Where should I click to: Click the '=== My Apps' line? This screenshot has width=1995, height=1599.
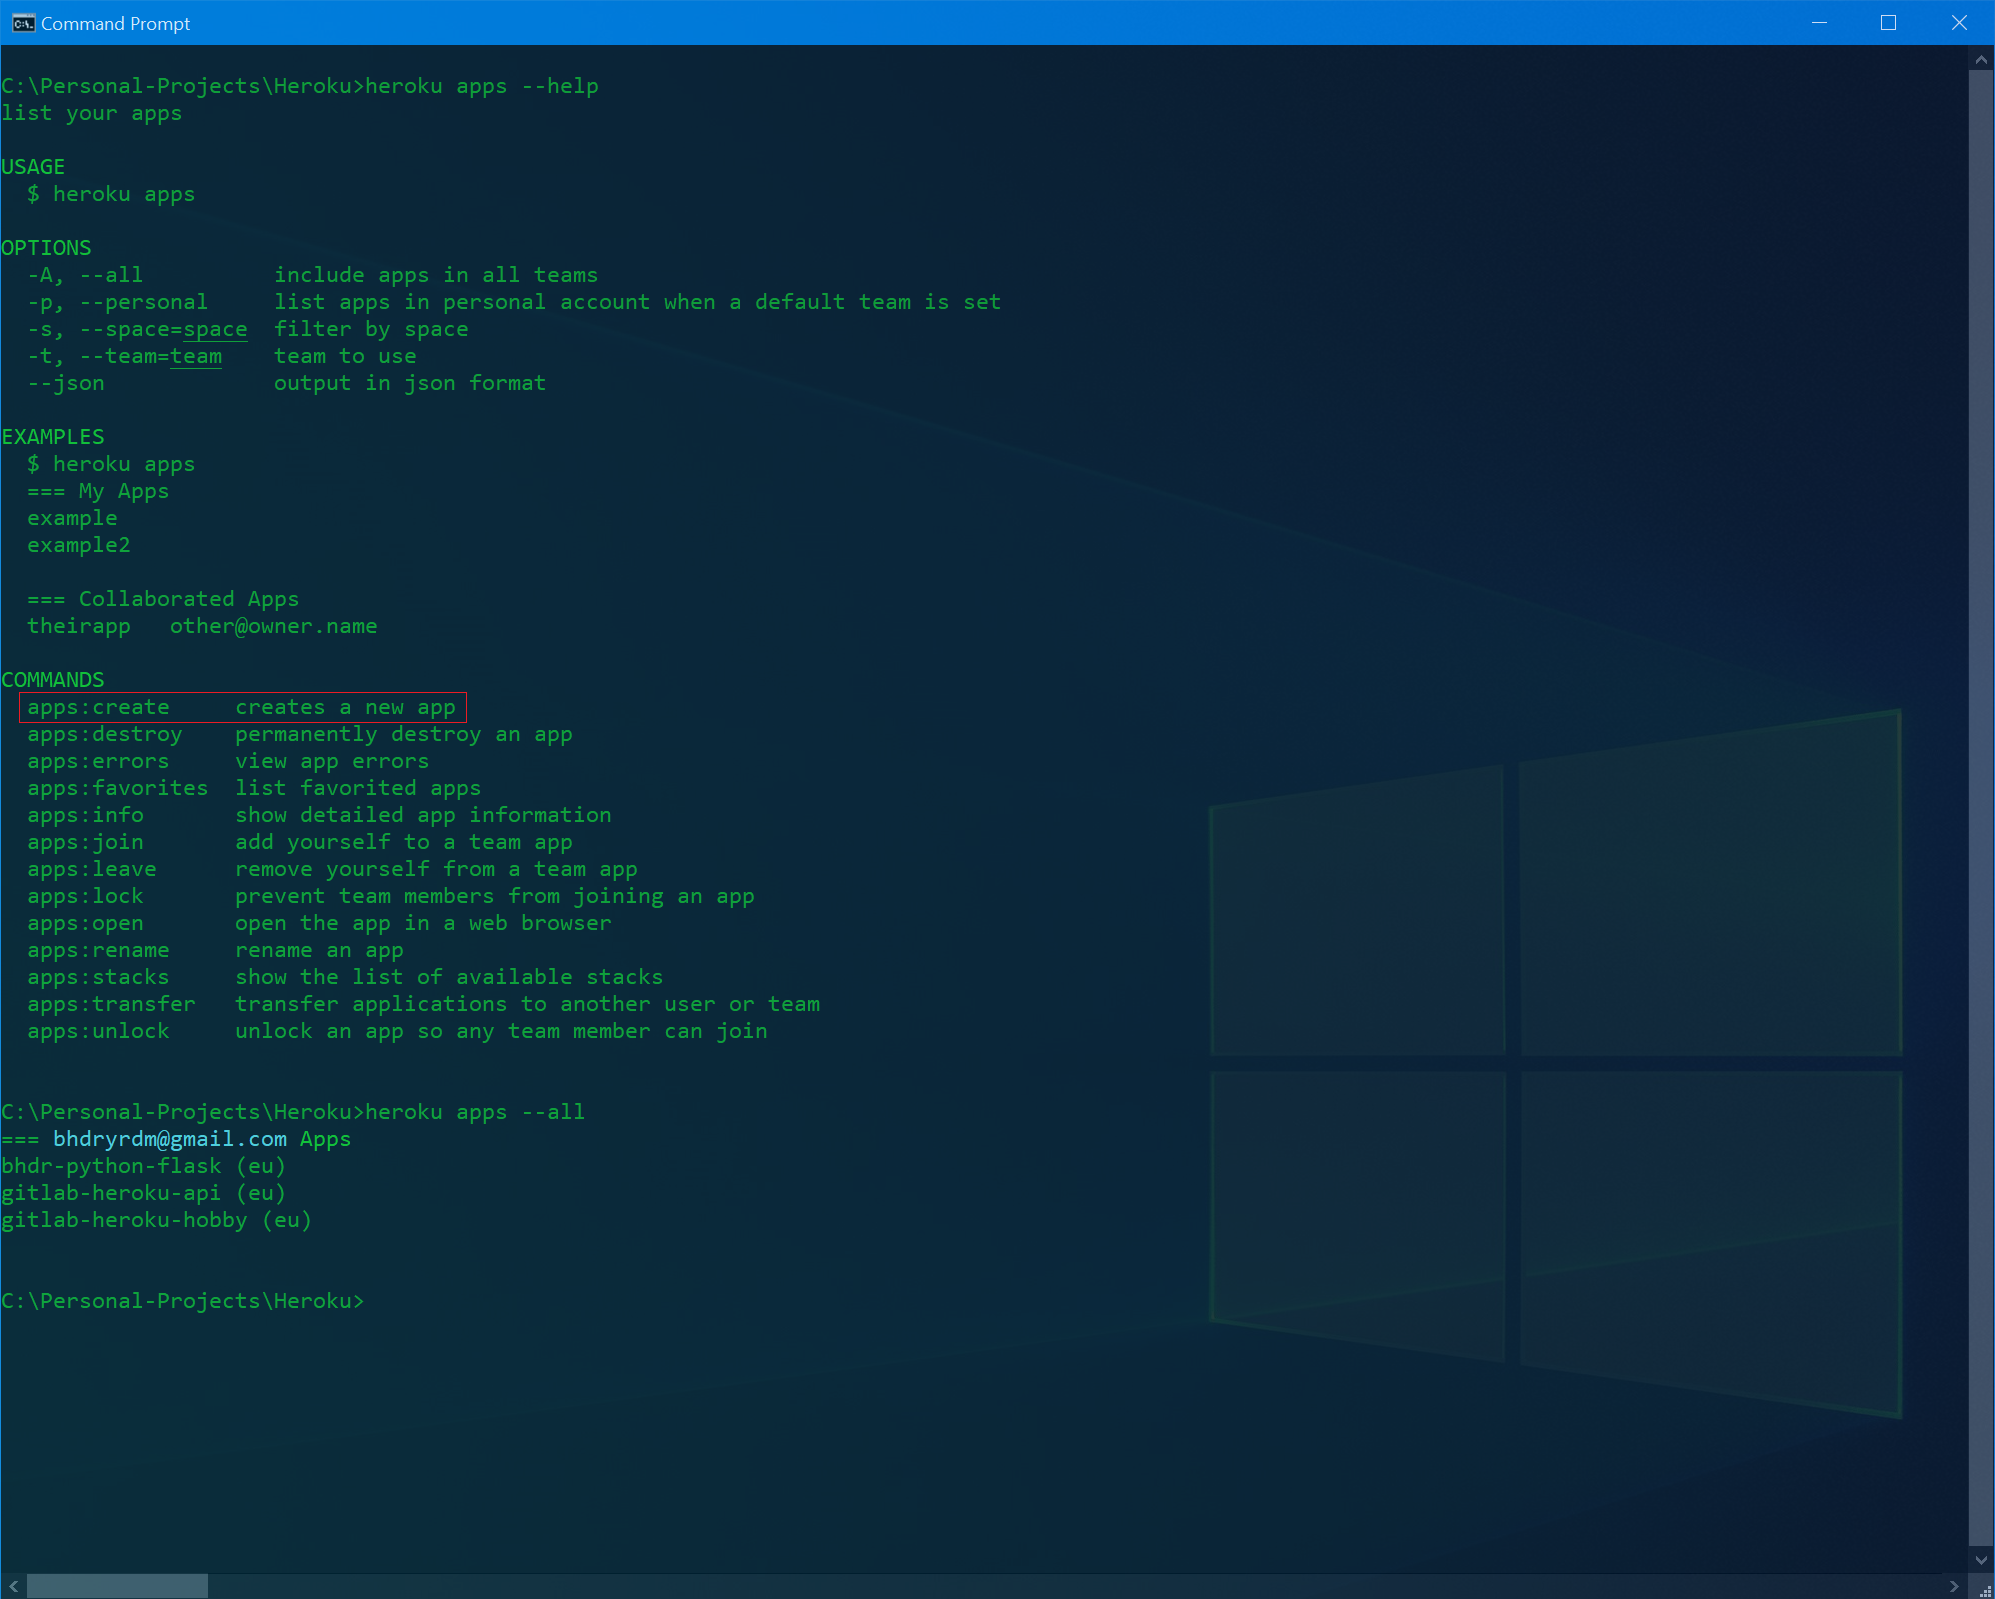click(x=98, y=491)
